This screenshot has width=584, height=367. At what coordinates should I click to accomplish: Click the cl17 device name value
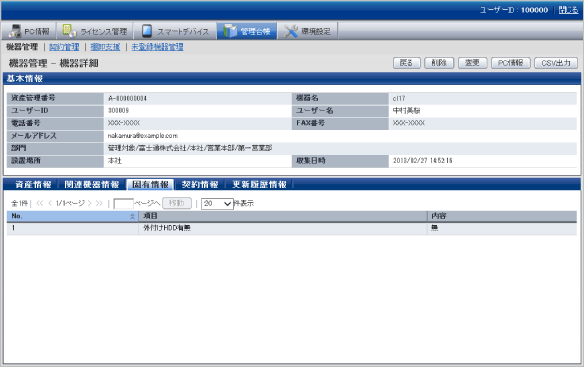pos(399,98)
